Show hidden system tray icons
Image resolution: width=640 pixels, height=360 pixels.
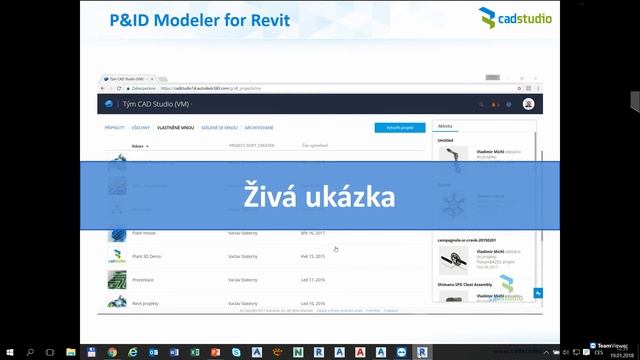click(x=546, y=352)
